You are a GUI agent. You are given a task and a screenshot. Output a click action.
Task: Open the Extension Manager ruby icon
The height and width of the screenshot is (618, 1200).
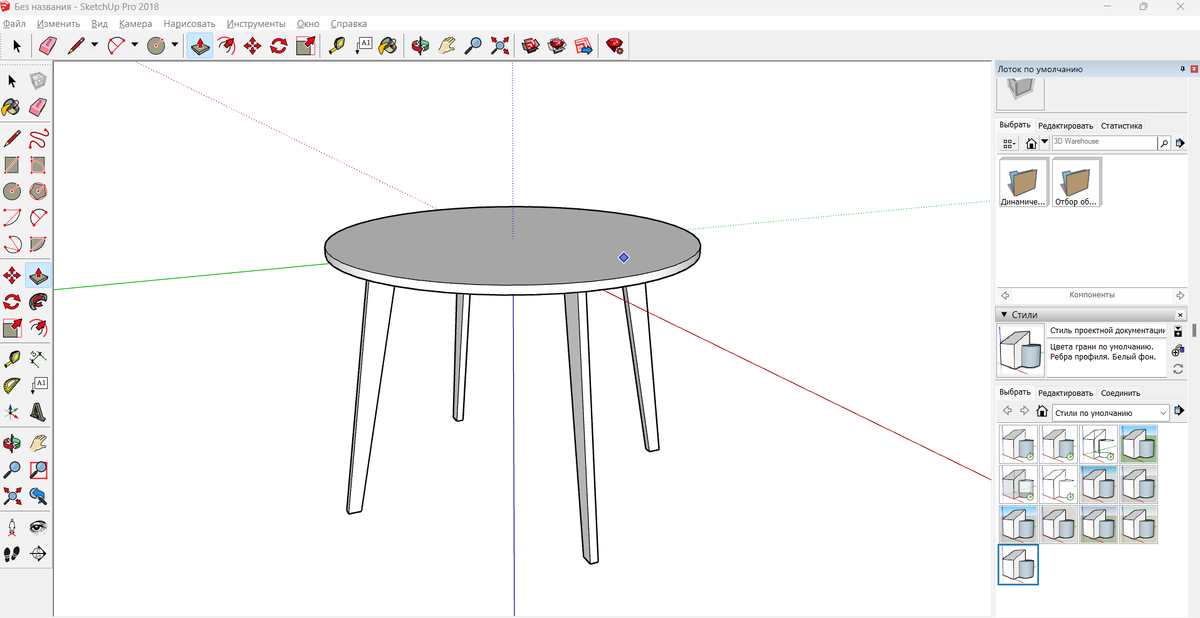[615, 45]
